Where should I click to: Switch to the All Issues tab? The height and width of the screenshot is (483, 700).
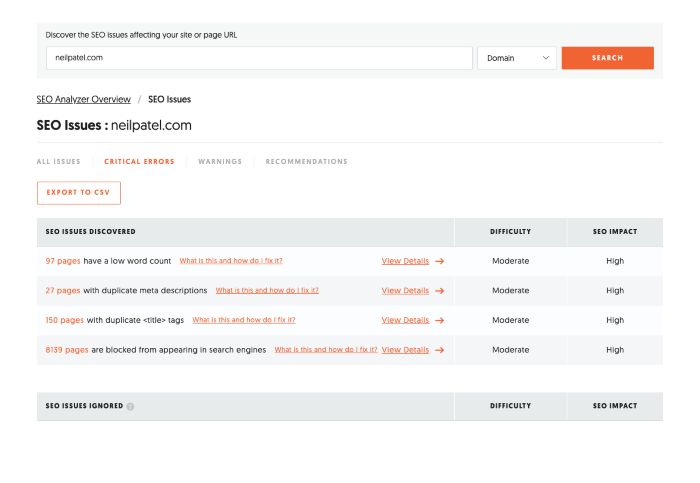coord(58,162)
